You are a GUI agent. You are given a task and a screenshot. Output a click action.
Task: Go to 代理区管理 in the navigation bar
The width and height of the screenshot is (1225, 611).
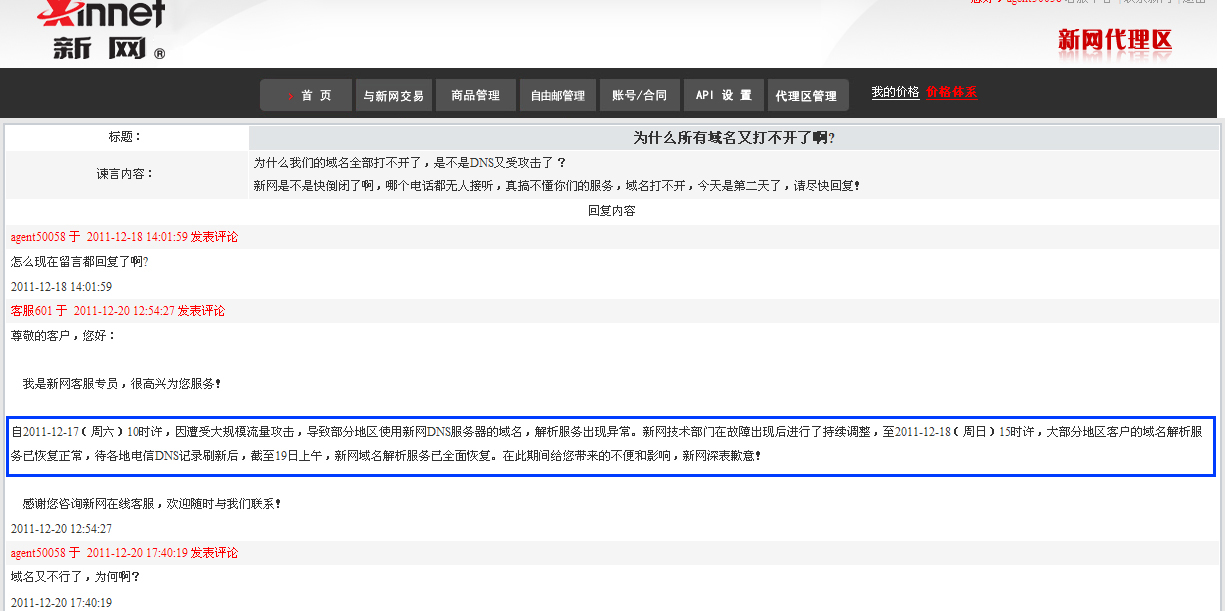[x=807, y=96]
